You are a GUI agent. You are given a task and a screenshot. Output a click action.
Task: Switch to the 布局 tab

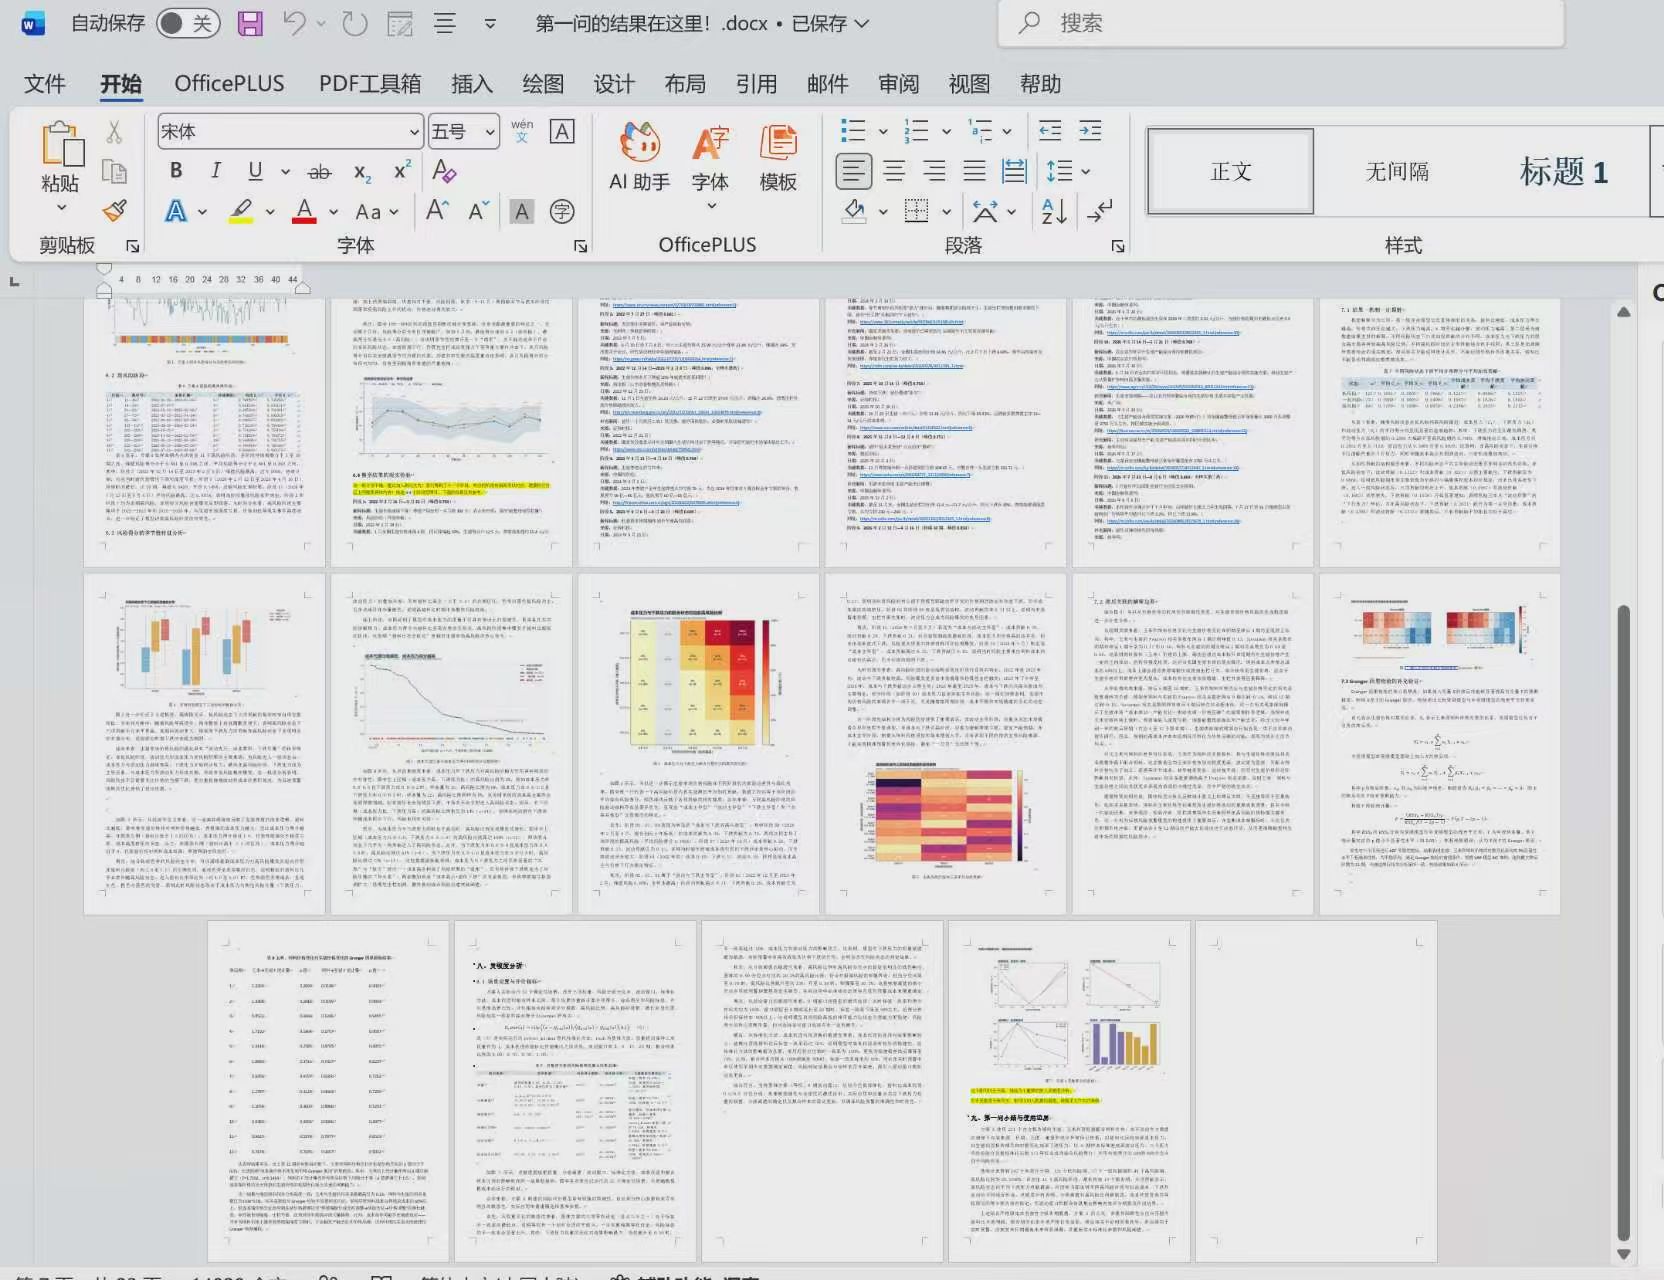coord(685,84)
